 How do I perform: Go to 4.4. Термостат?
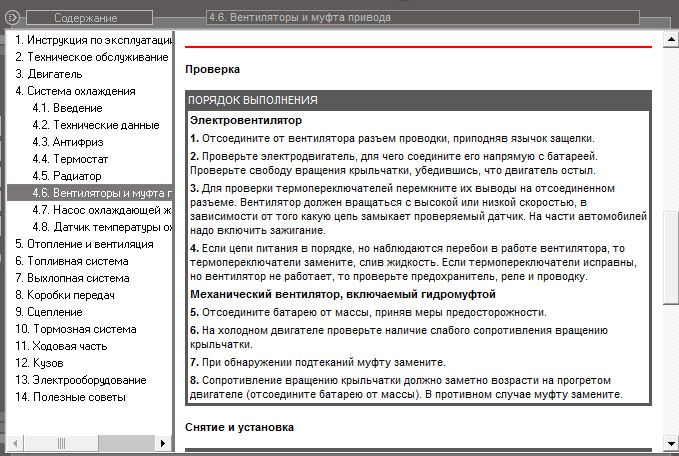70,159
